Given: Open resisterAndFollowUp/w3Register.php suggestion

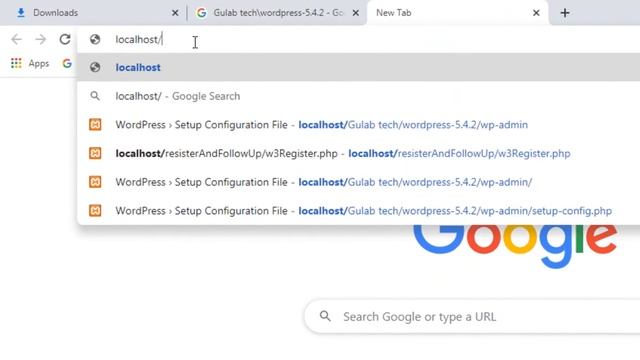Looking at the screenshot, I should click(358, 153).
